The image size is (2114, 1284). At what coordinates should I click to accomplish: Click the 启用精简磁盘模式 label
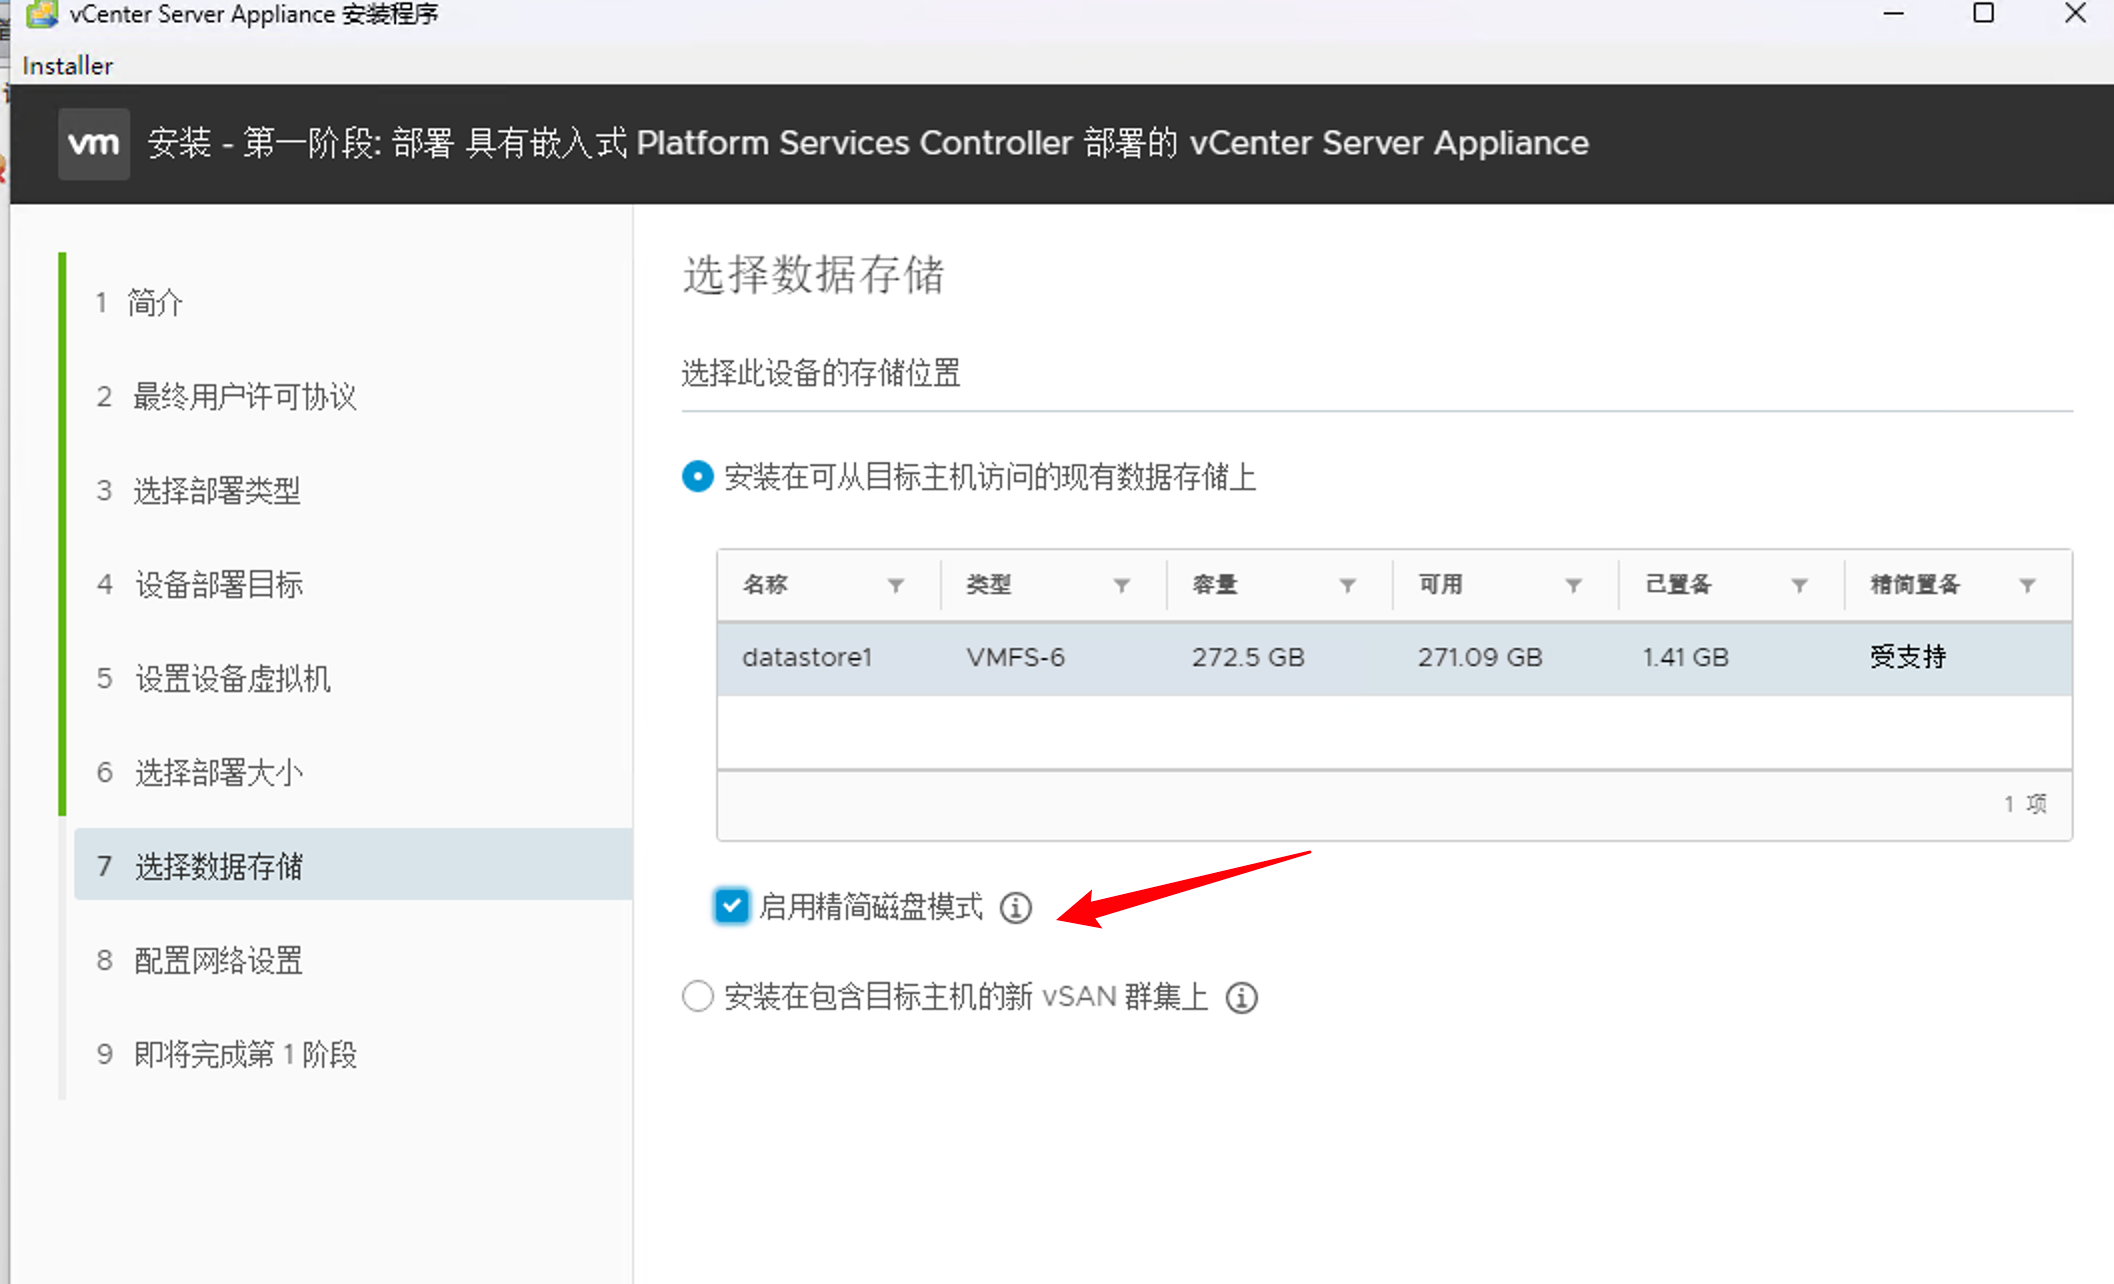871,907
